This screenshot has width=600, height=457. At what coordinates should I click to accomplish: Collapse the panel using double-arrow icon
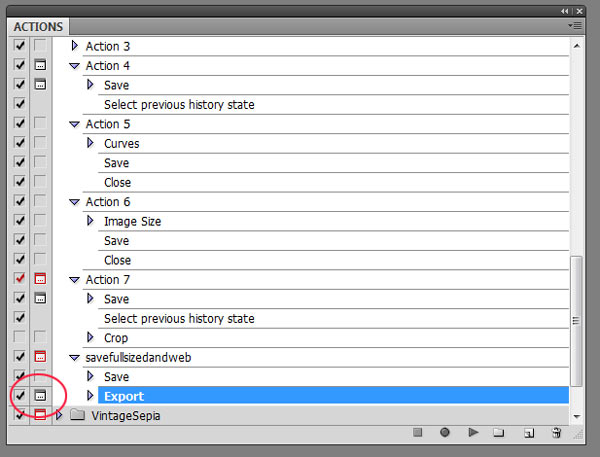565,9
